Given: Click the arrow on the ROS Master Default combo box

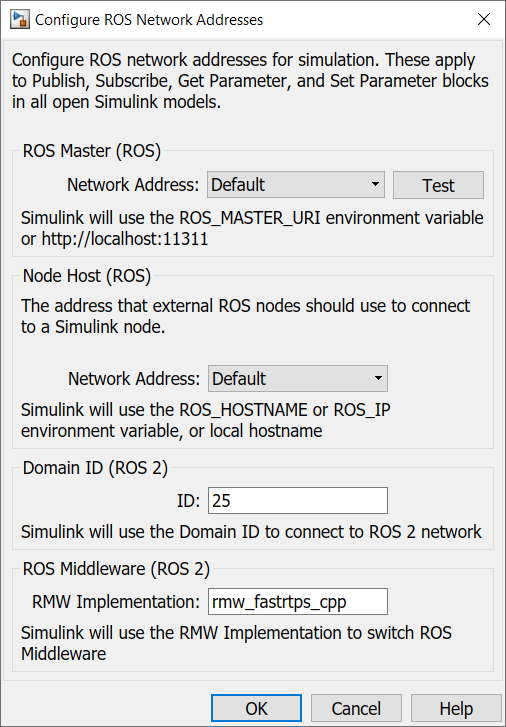Looking at the screenshot, I should point(375,184).
